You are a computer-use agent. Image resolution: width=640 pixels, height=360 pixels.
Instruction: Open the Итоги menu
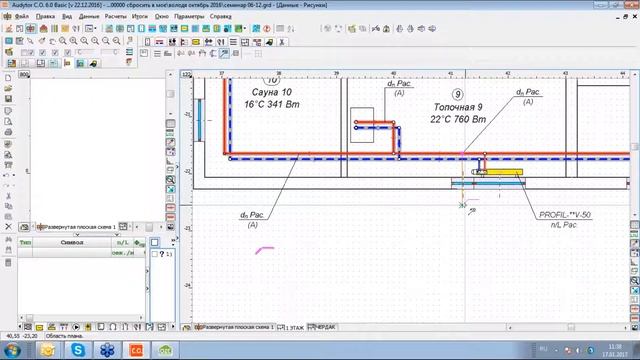click(140, 17)
